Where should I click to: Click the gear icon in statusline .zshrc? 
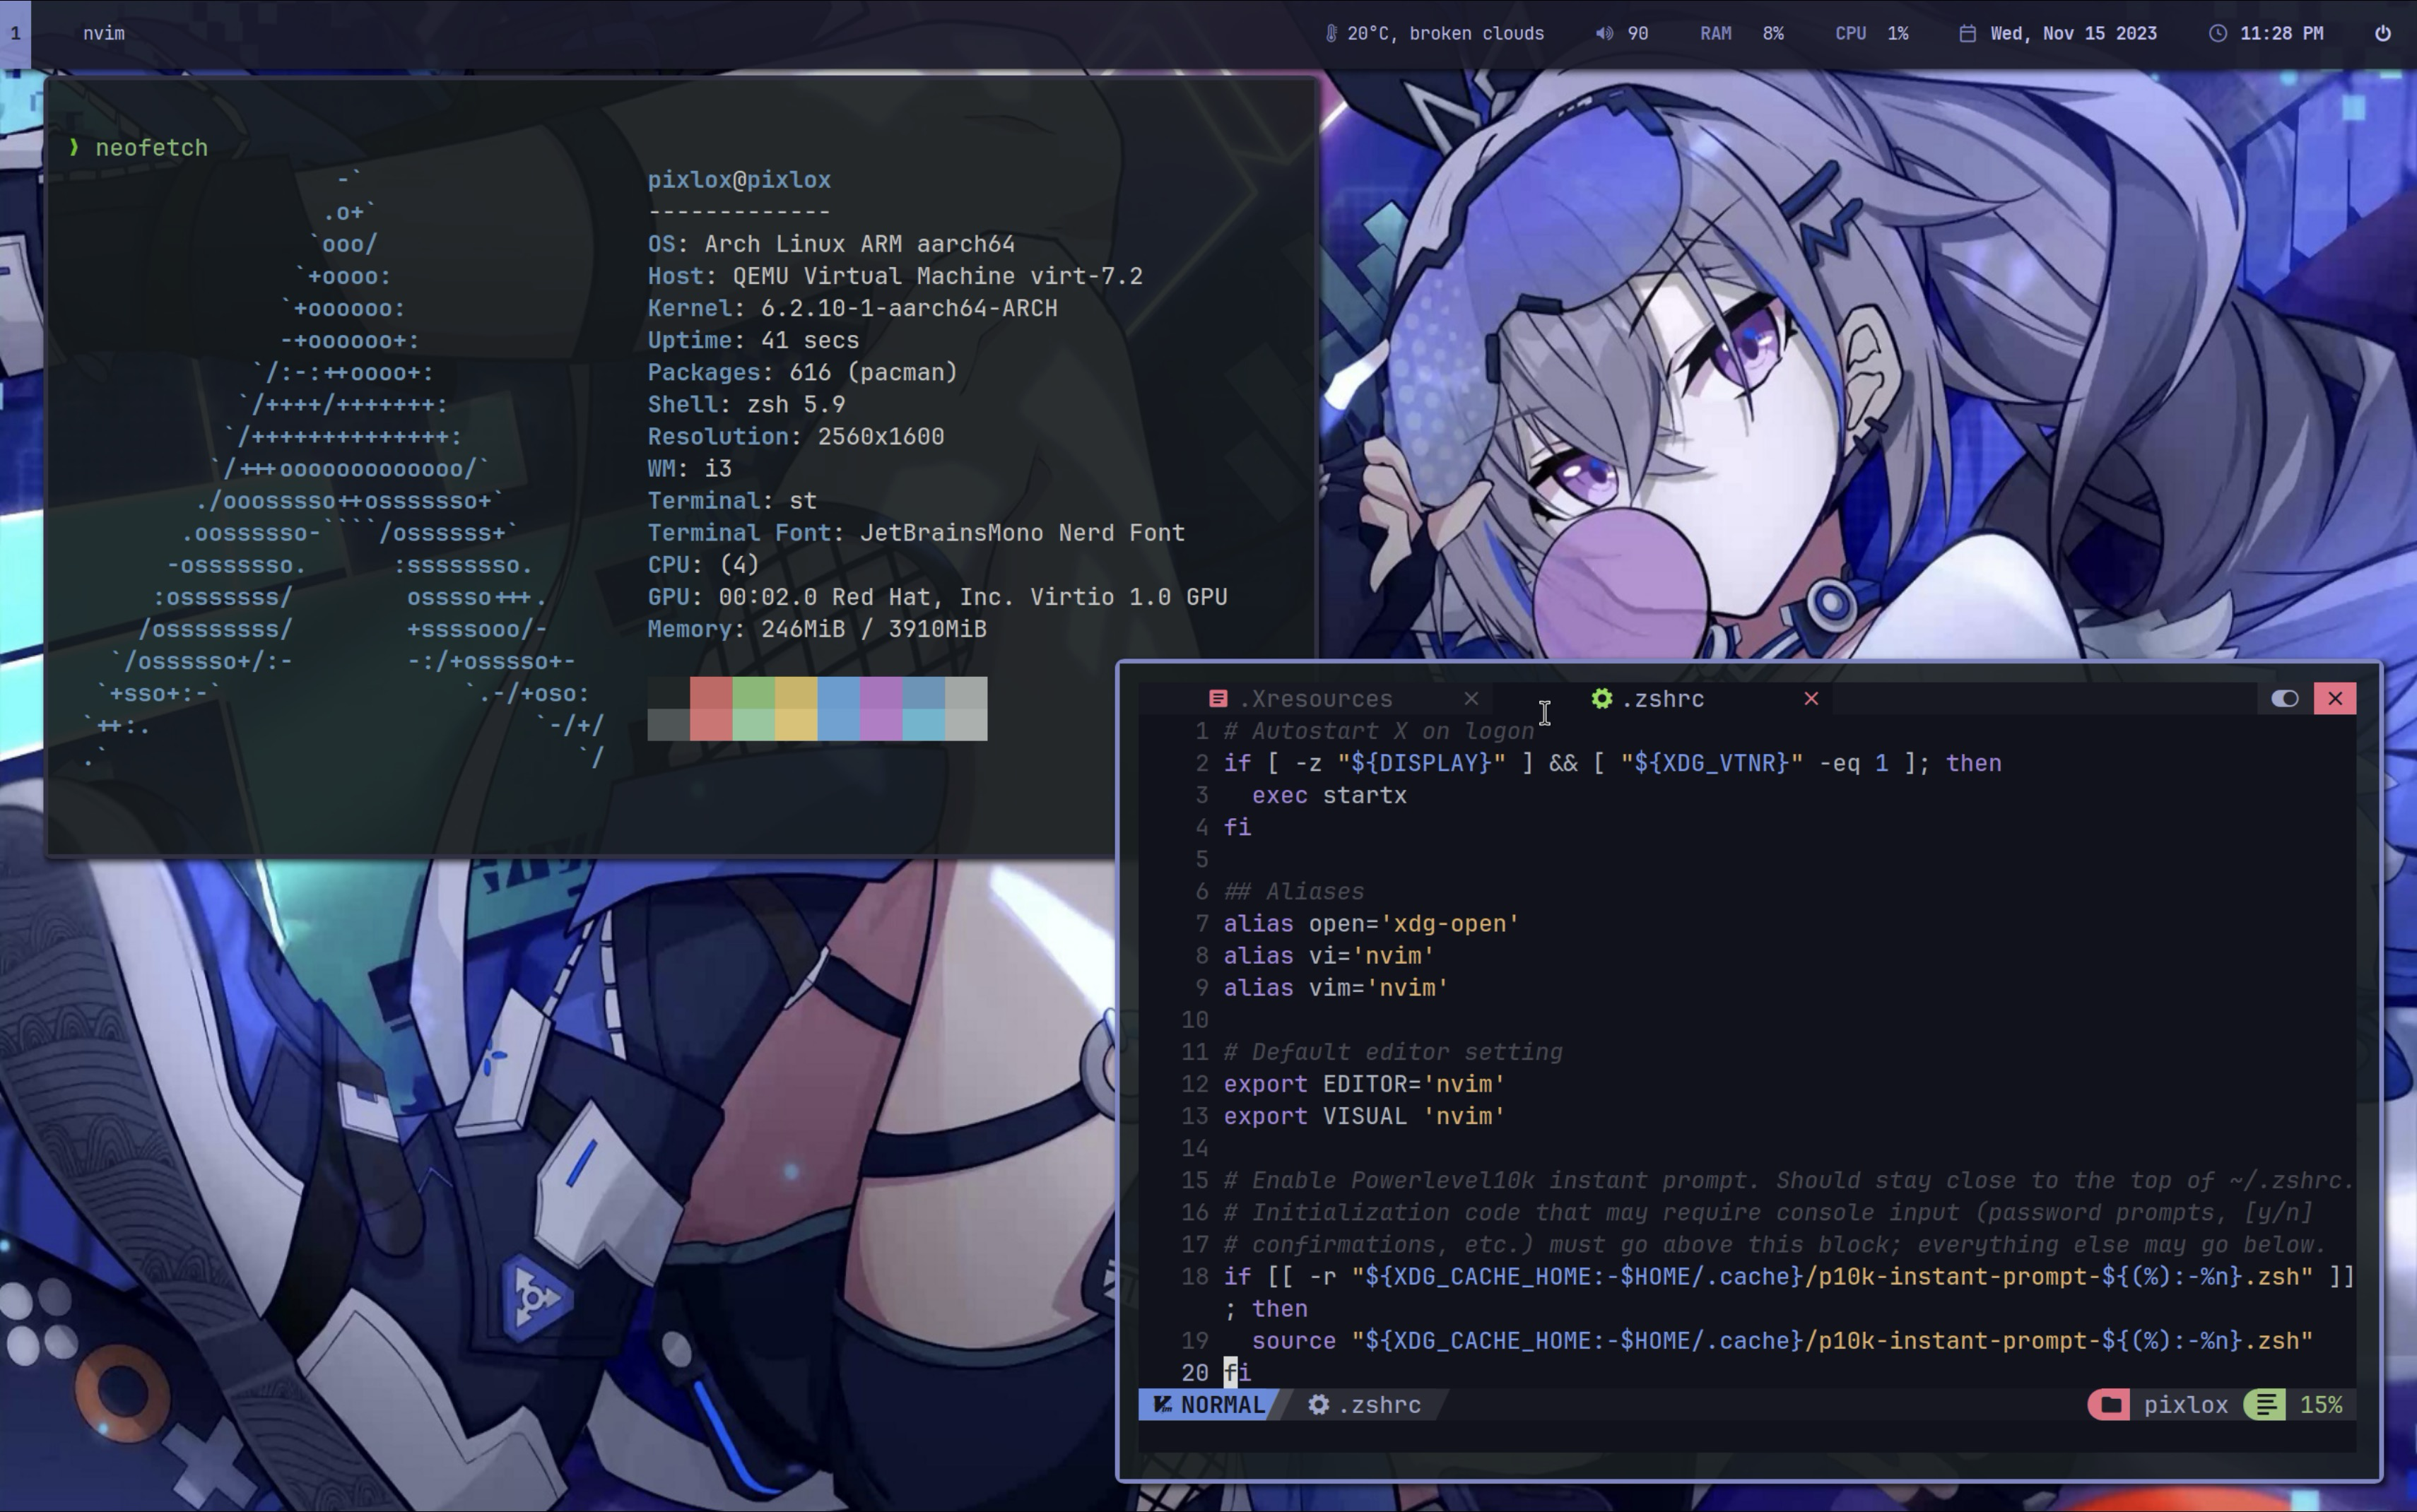pyautogui.click(x=1318, y=1405)
